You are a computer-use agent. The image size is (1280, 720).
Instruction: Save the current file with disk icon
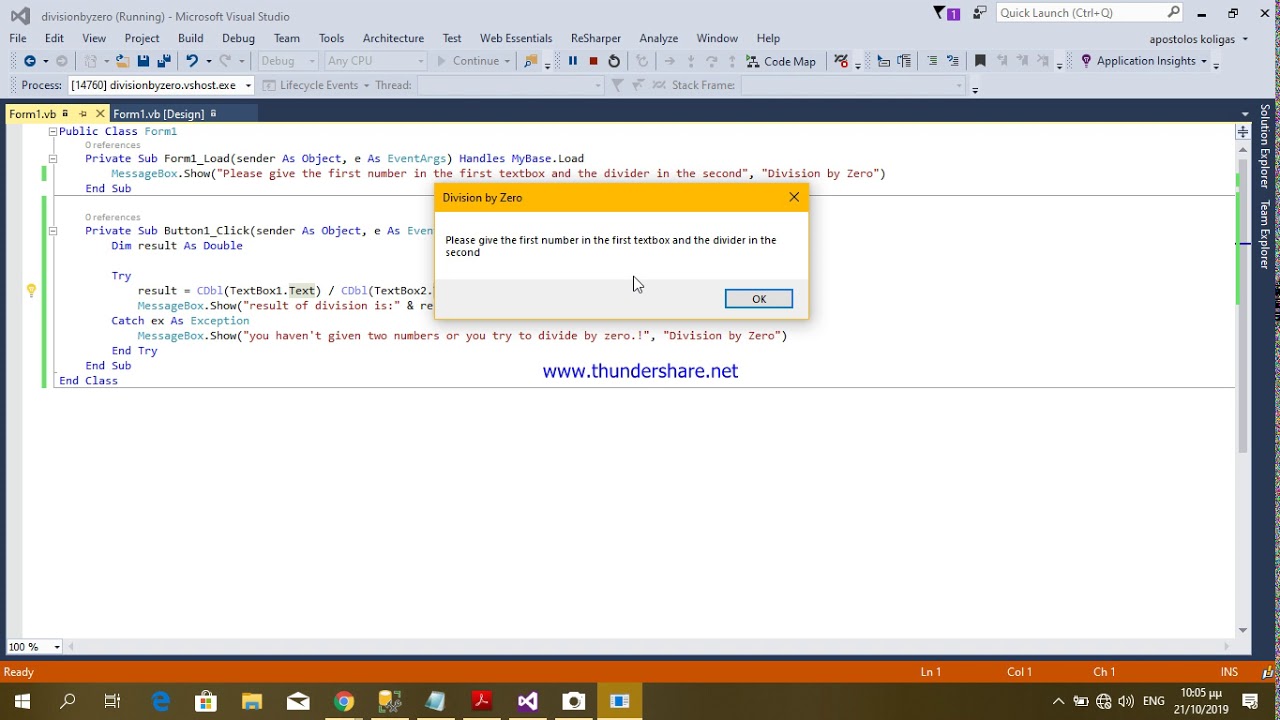click(x=143, y=61)
